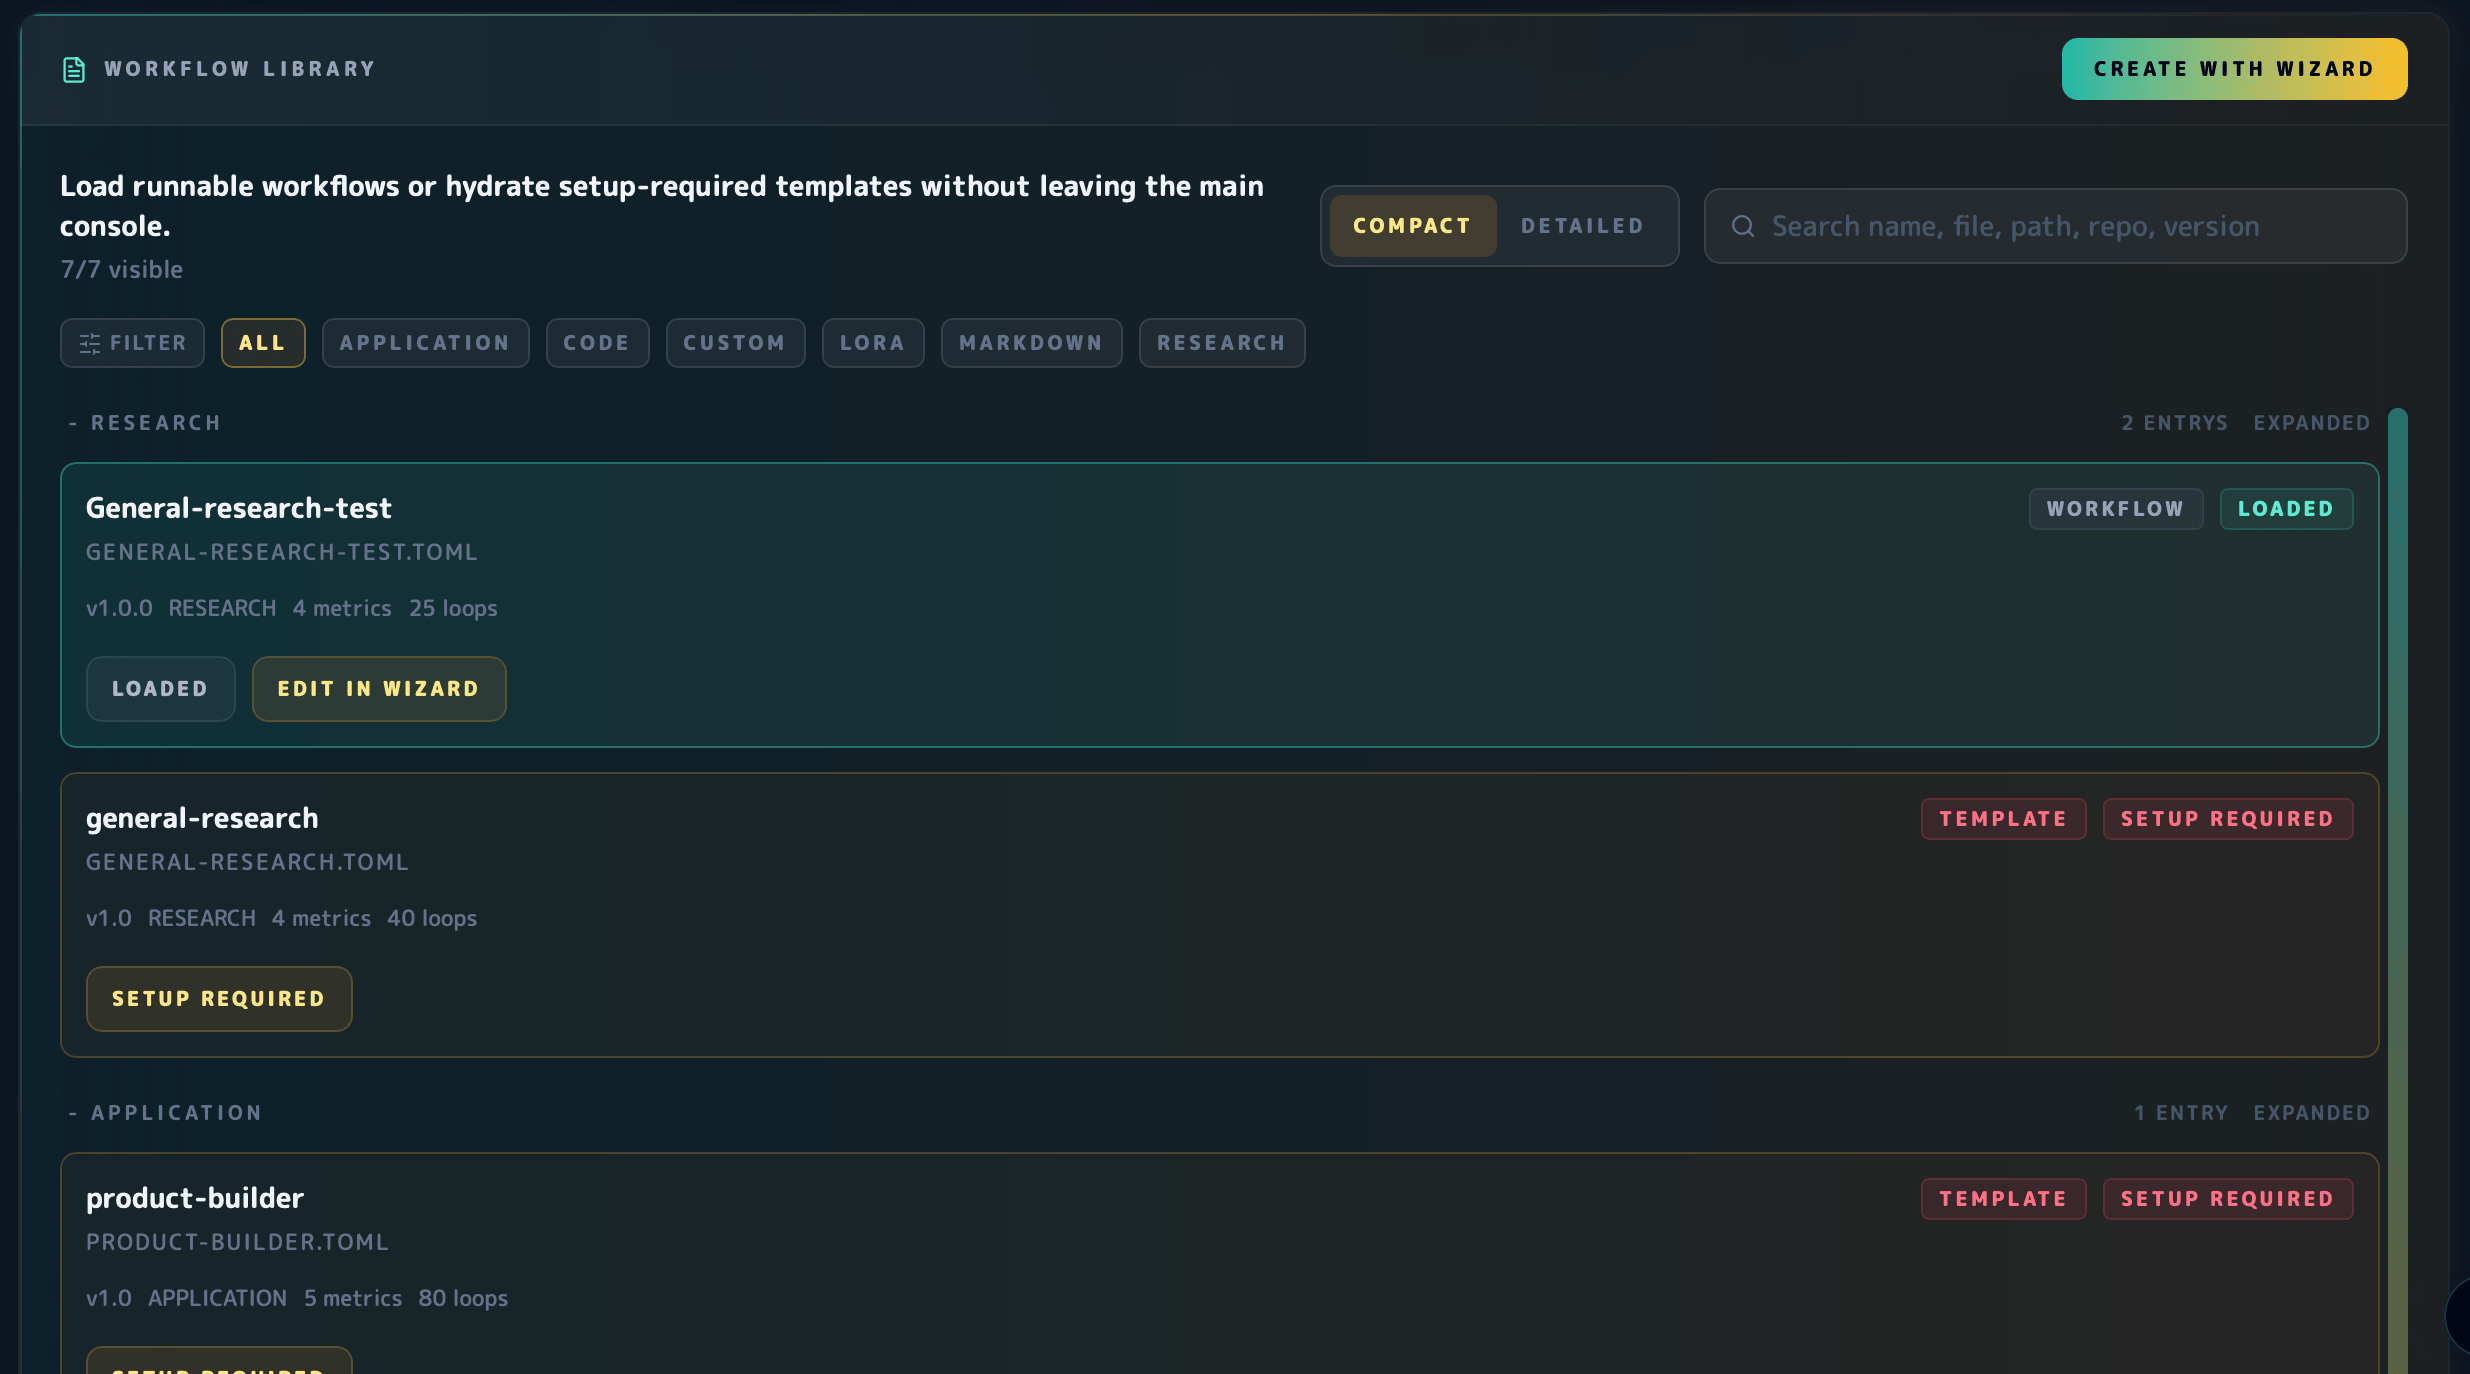Filter by Application category

425,343
